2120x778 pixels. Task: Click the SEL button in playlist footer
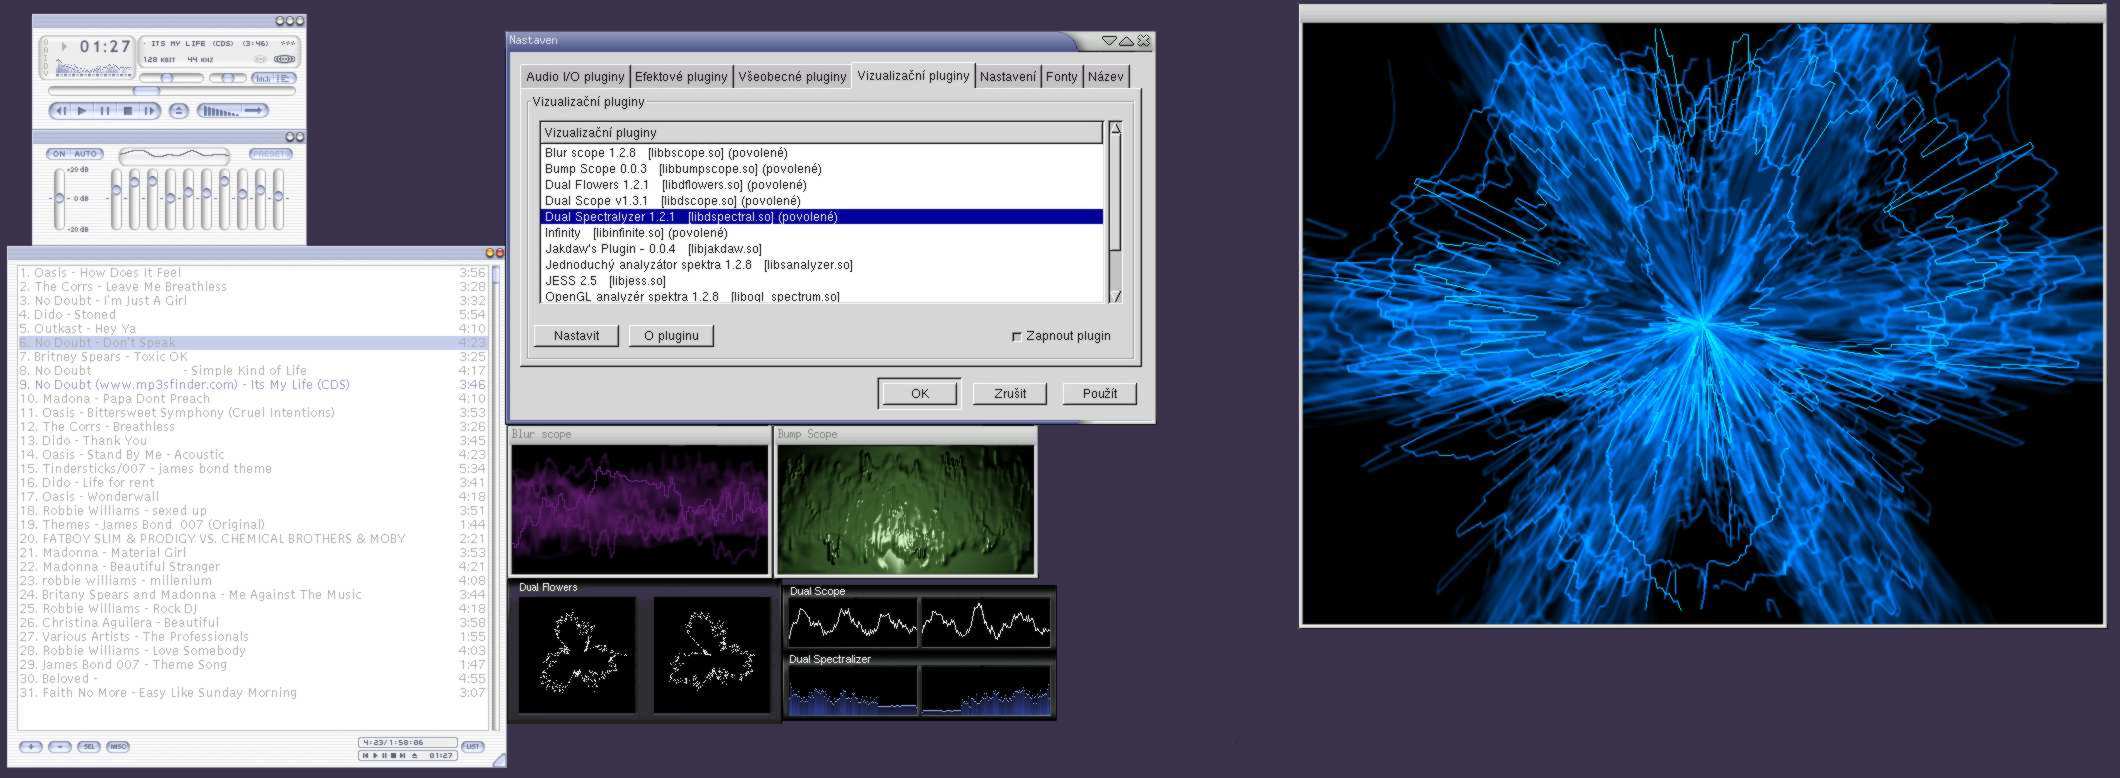88,747
